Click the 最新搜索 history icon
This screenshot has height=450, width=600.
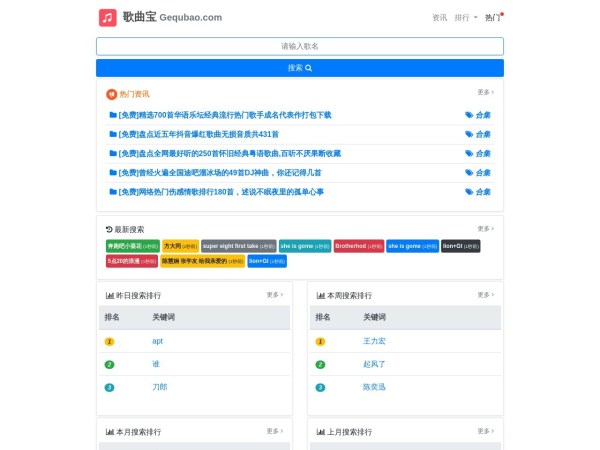pos(109,229)
